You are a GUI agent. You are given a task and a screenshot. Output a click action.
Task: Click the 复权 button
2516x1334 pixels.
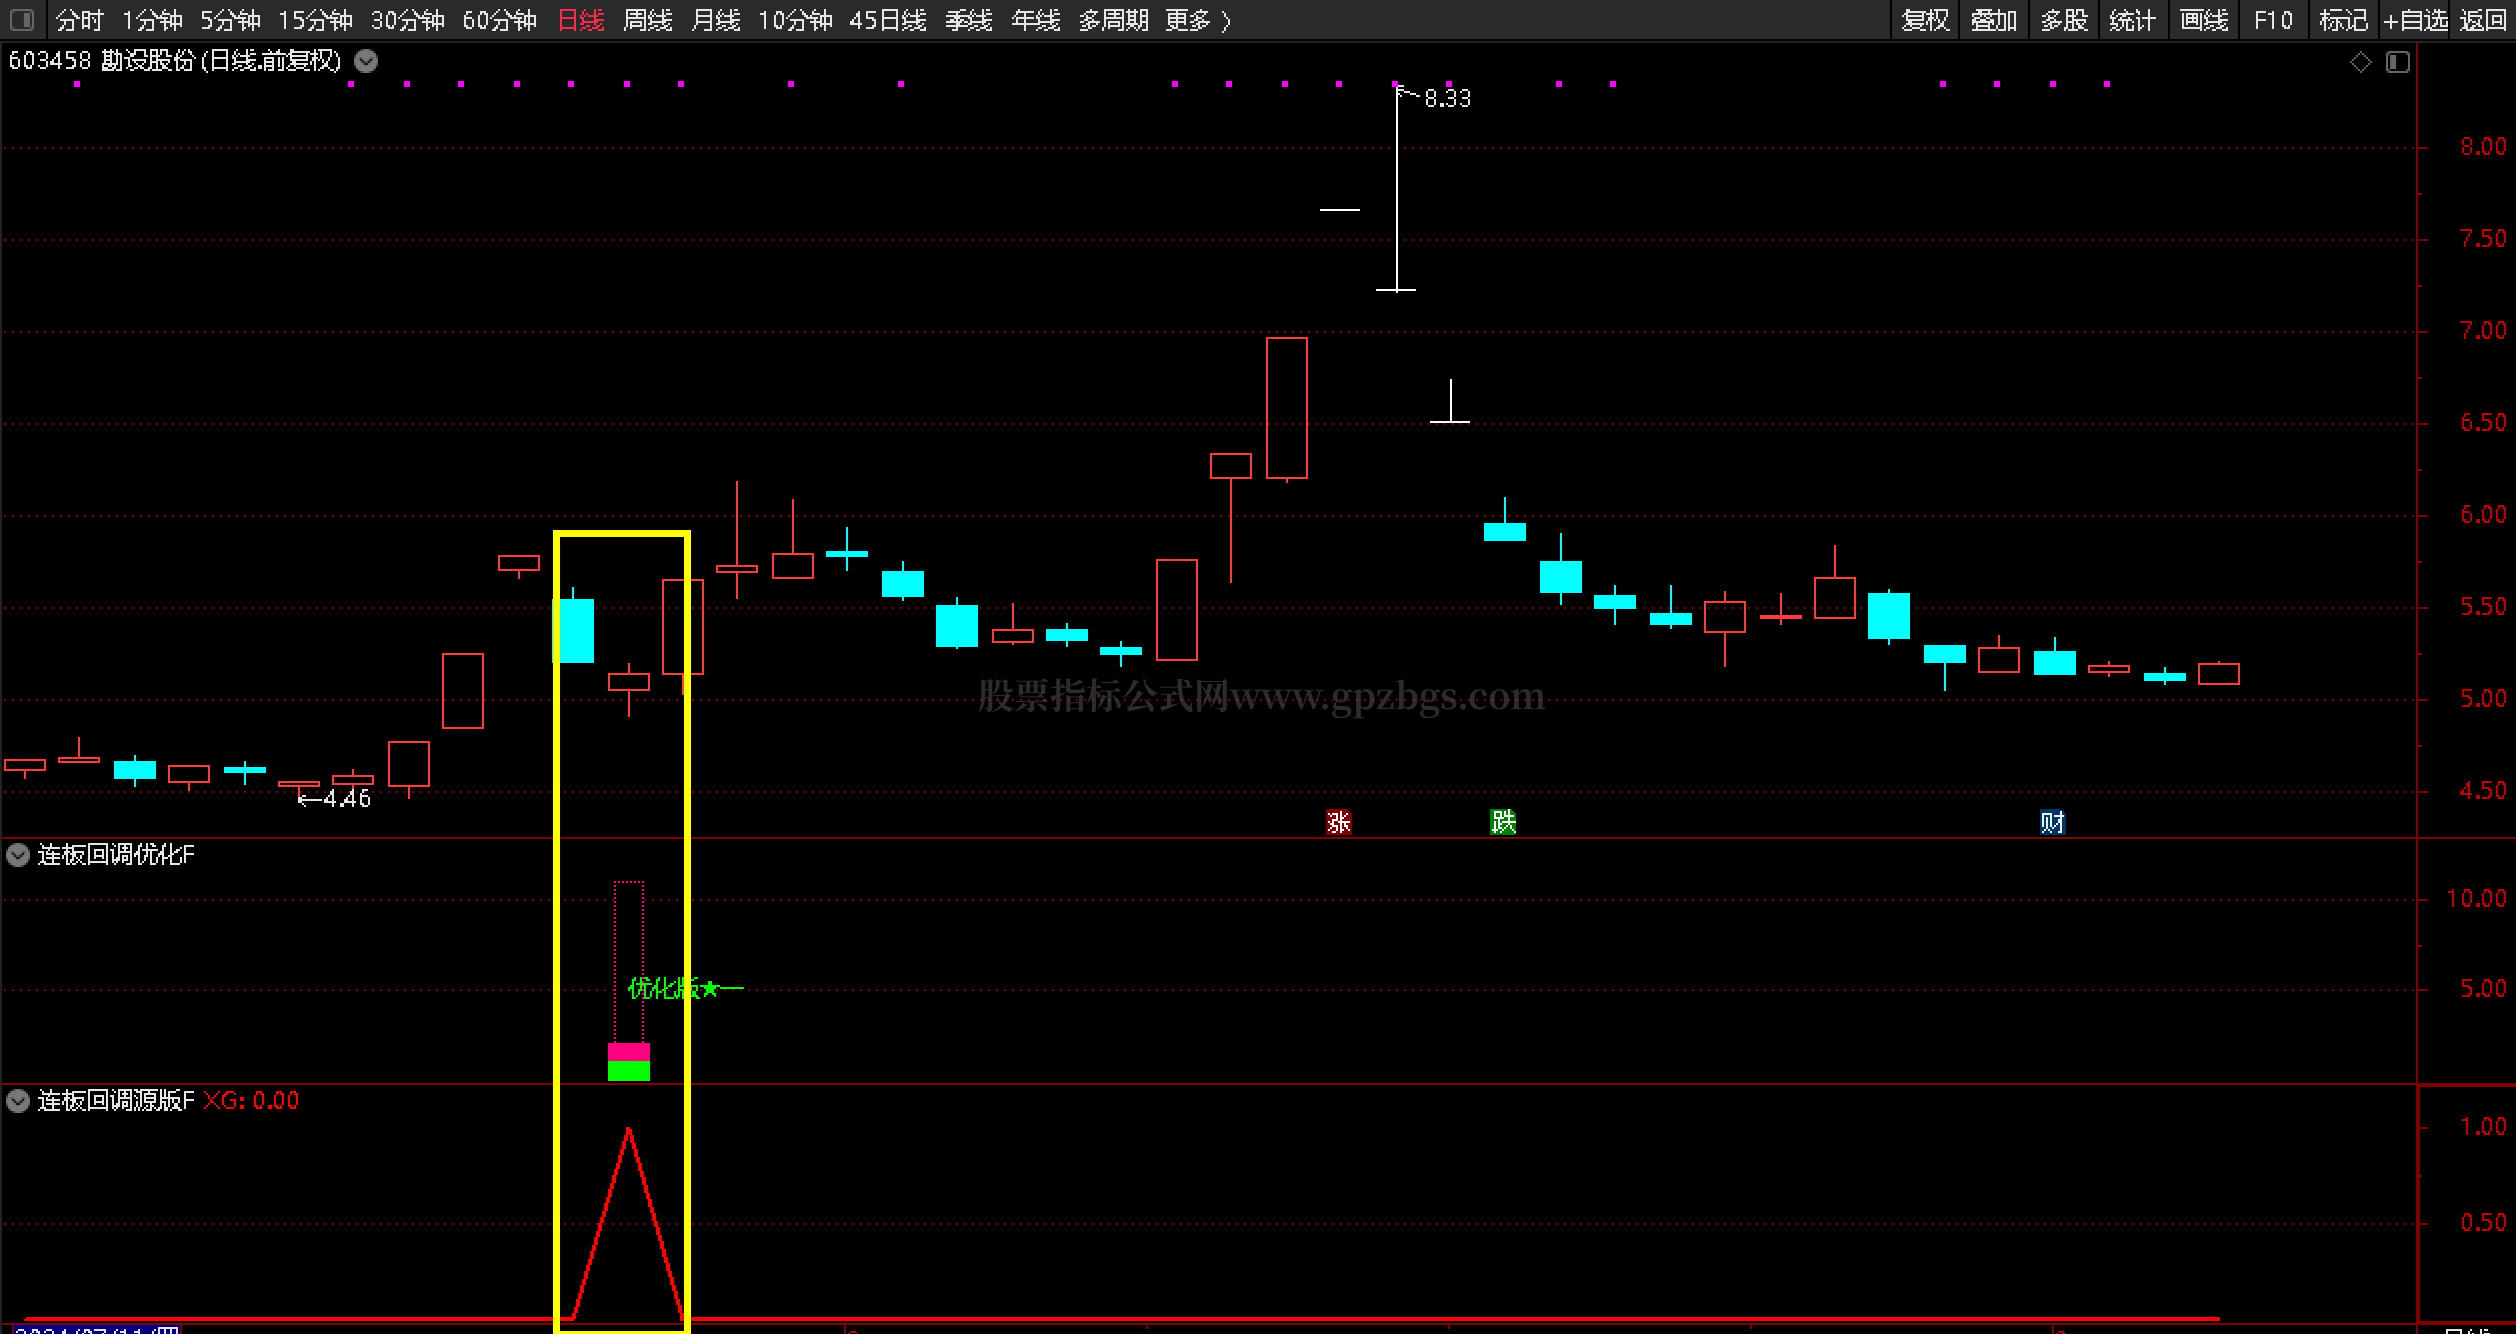tap(1926, 20)
